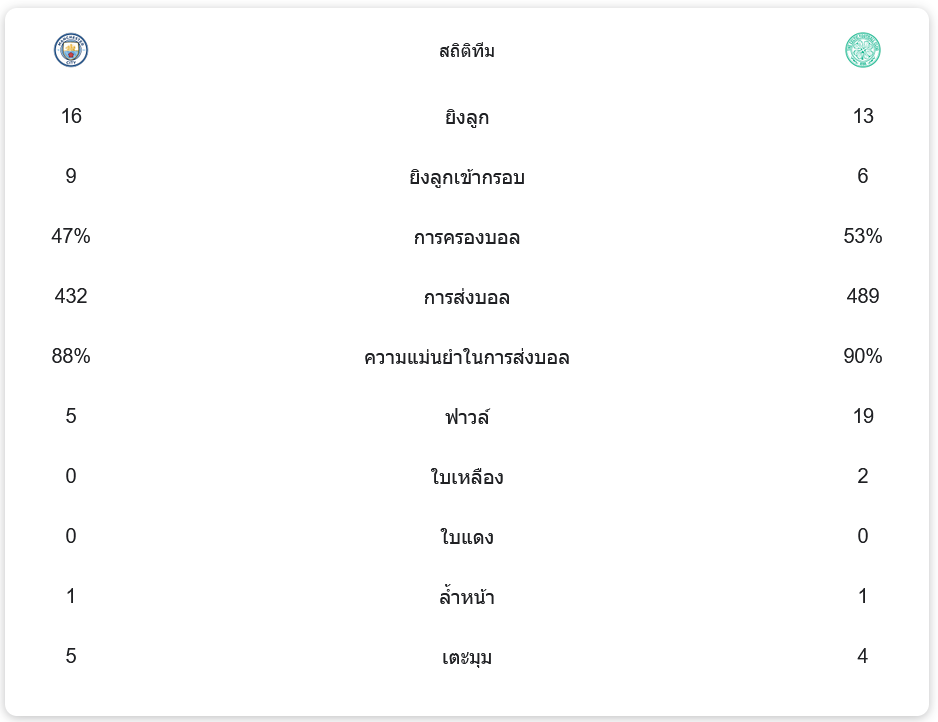The height and width of the screenshot is (722, 938).
Task: Select the ความแม่นยำในการส่งบอล label
Action: pyautogui.click(x=467, y=357)
